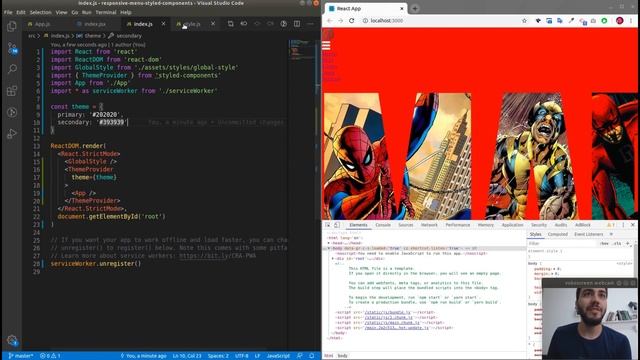Image resolution: width=640 pixels, height=360 pixels.
Task: Open the Explorer view in the activity bar
Action: tap(12, 27)
